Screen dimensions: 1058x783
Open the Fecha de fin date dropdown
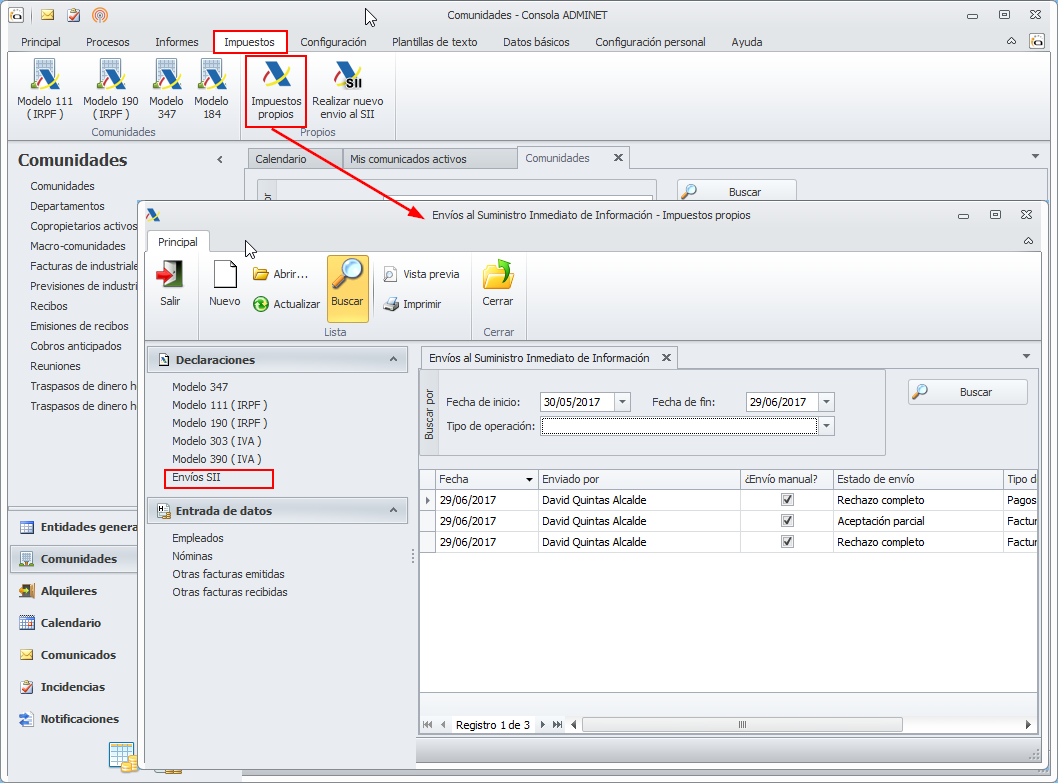(x=827, y=402)
